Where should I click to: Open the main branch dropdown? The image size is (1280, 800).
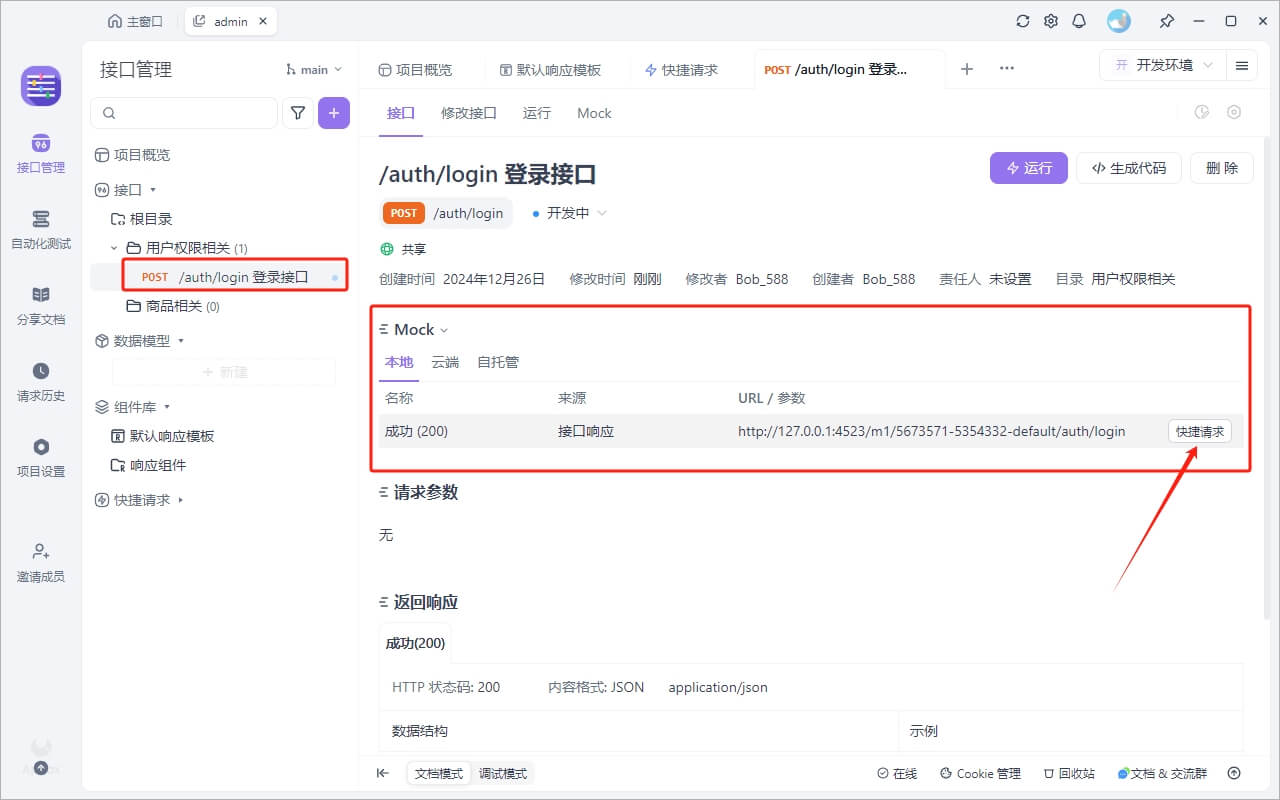(x=314, y=69)
